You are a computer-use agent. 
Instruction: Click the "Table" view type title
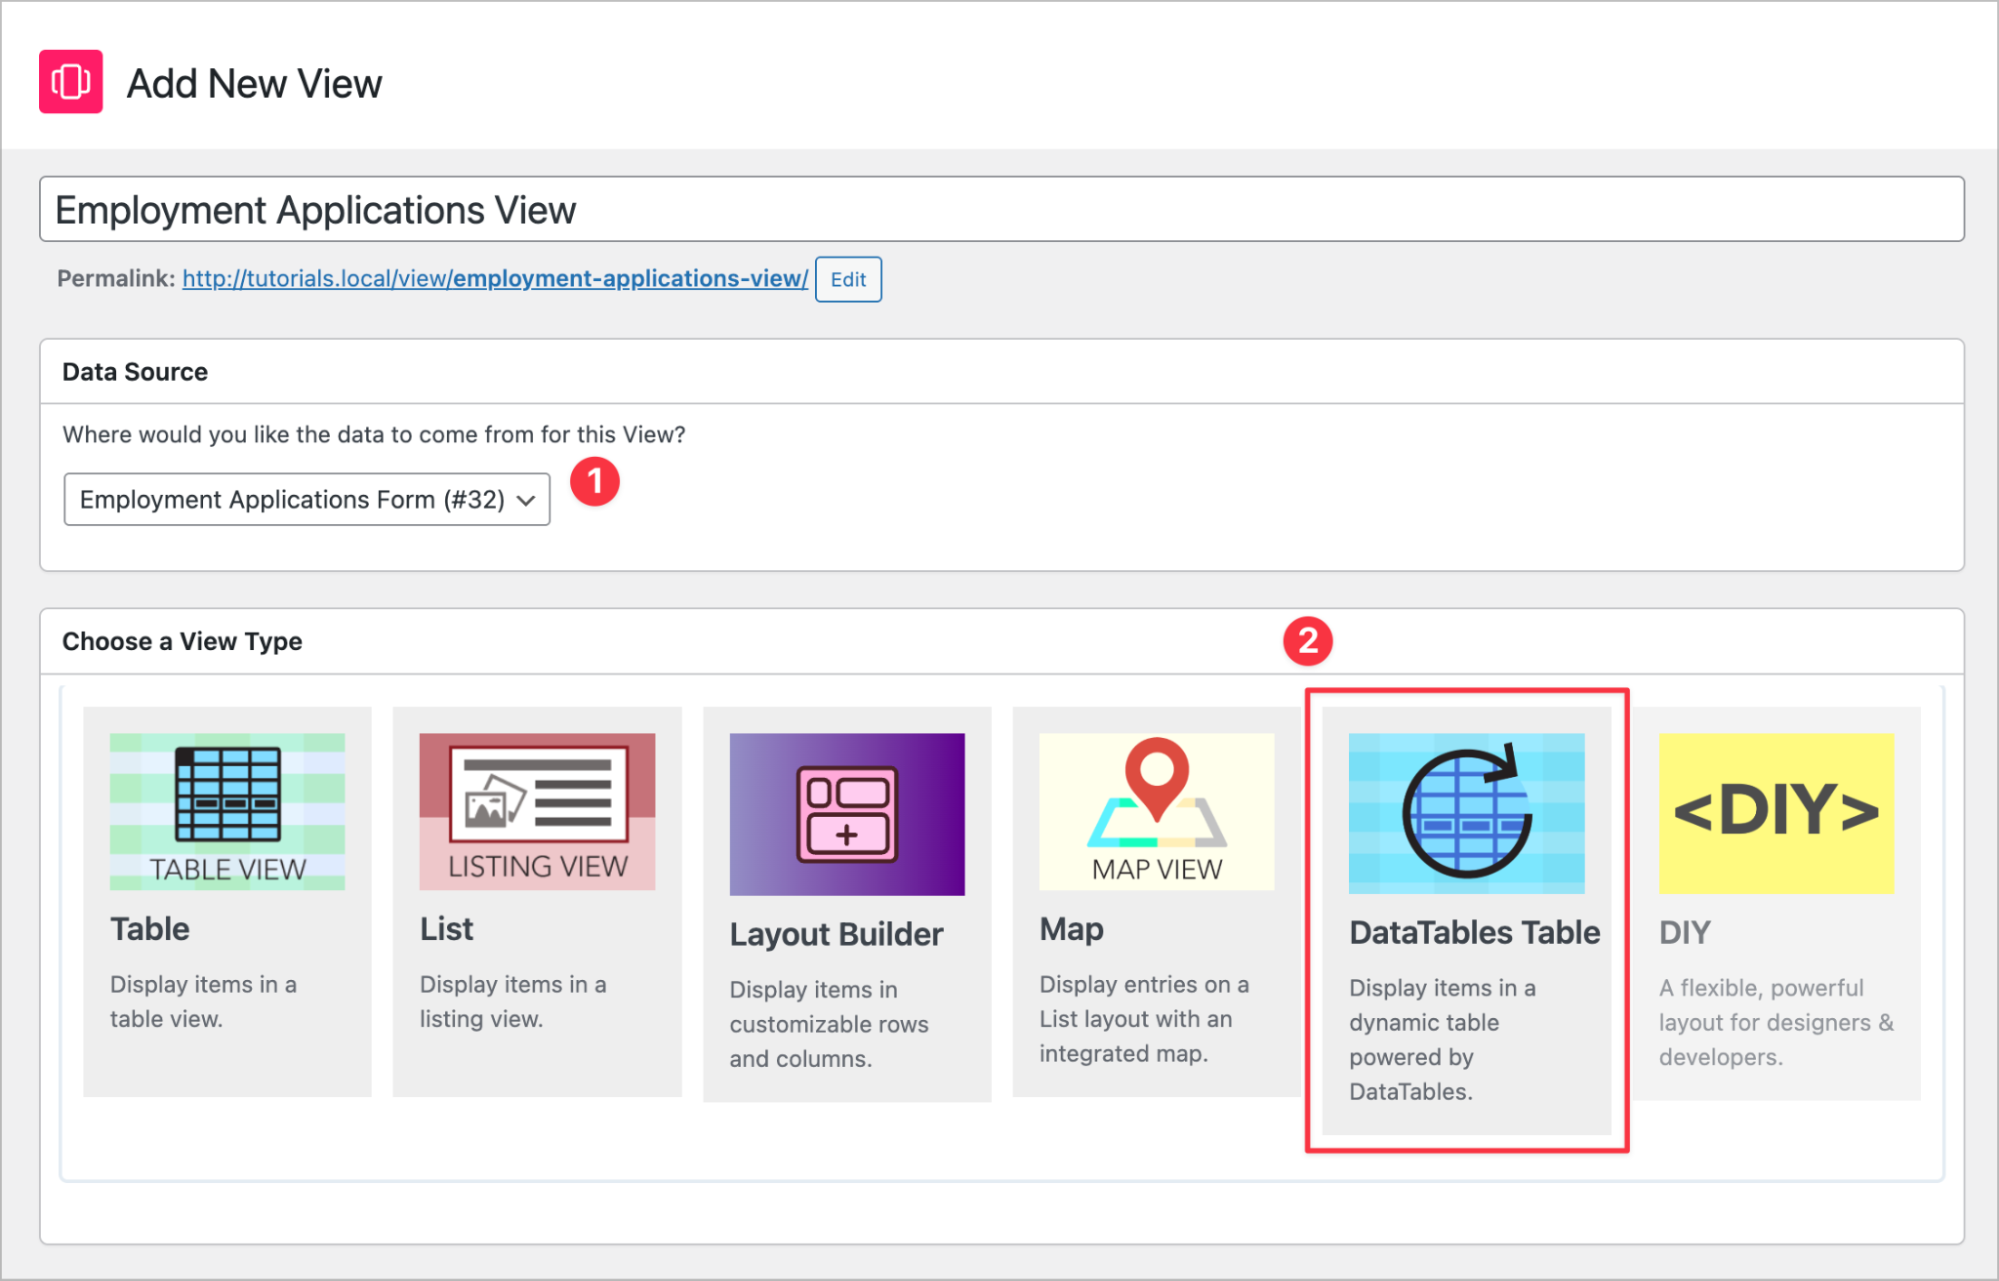150,929
